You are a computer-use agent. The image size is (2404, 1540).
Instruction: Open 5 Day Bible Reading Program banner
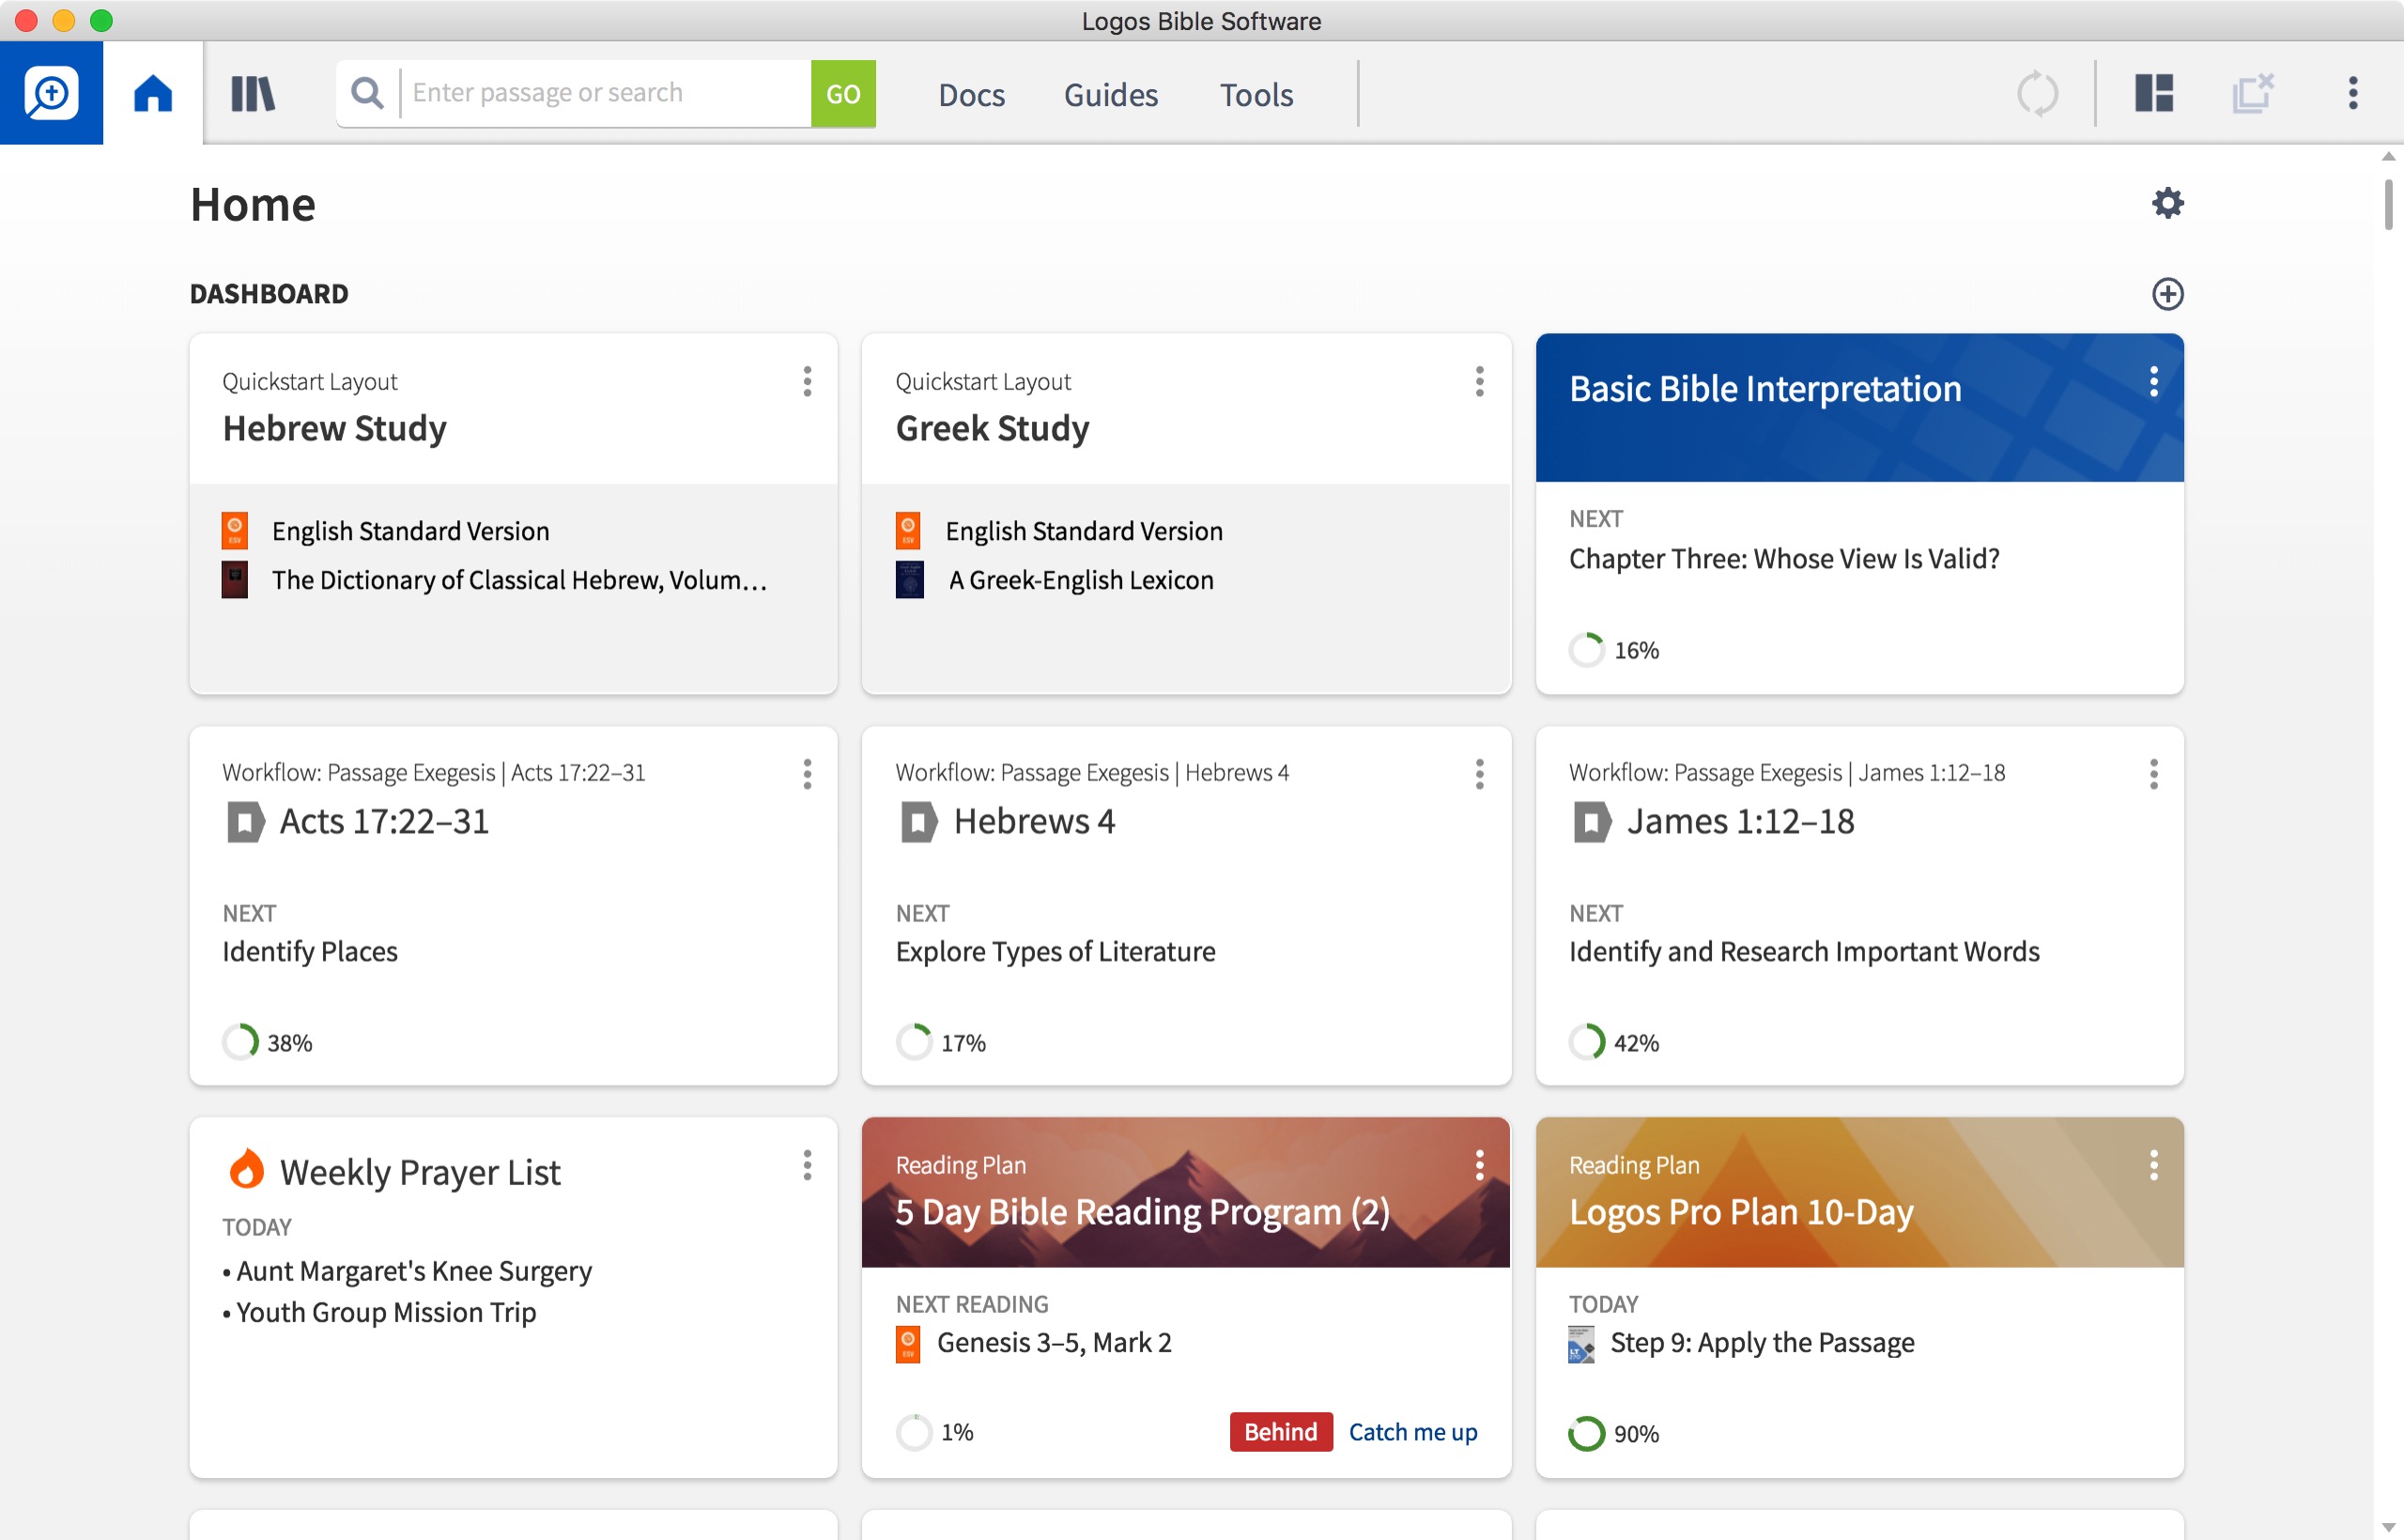pyautogui.click(x=1185, y=1192)
